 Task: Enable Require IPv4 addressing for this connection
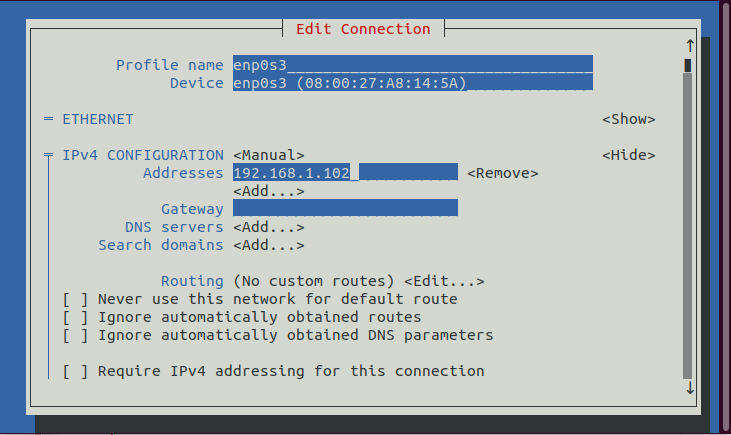tap(75, 371)
